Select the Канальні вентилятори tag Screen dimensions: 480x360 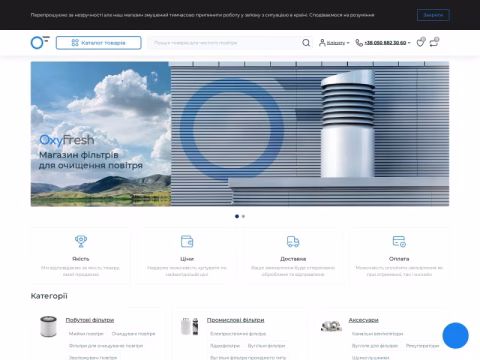pos(377,334)
